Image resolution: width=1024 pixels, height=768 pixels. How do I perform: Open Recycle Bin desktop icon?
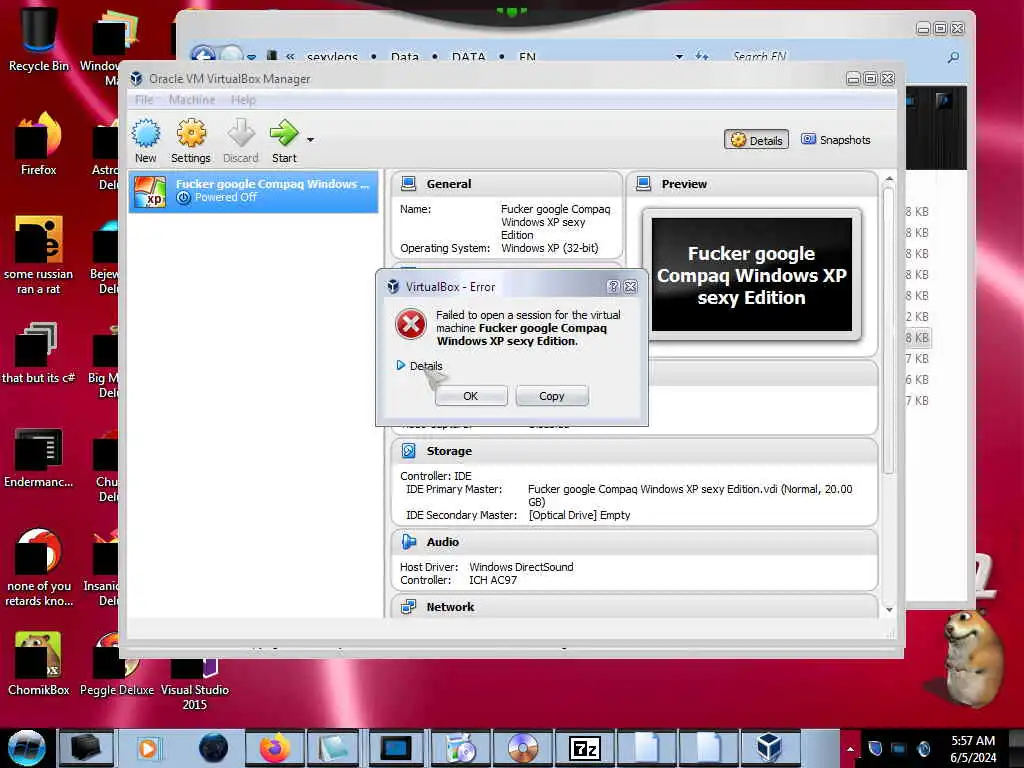[39, 38]
